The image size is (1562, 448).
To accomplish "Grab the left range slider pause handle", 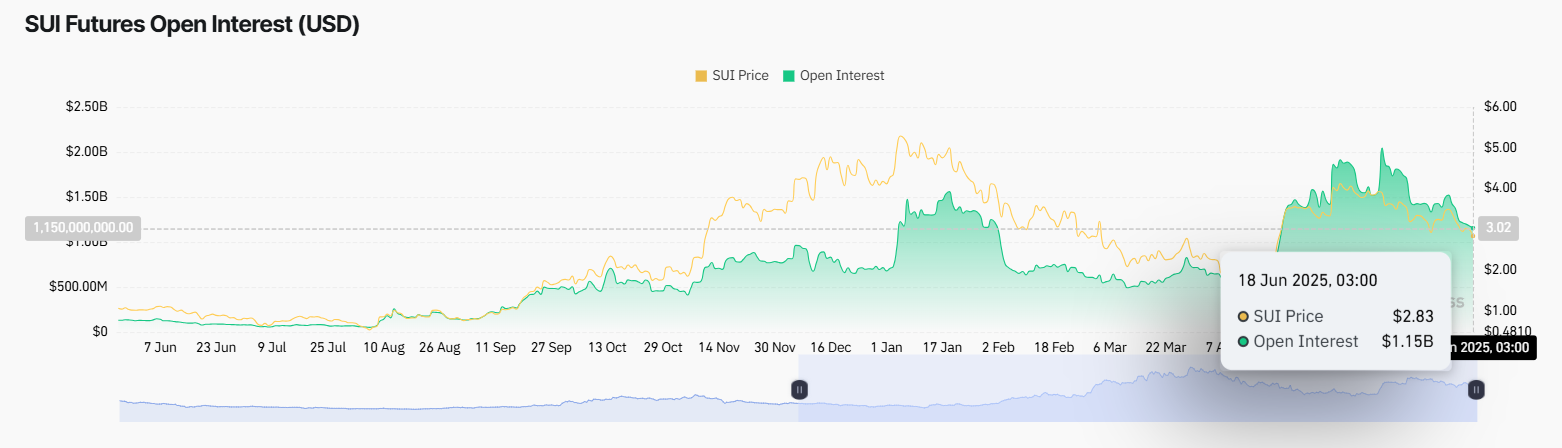I will pyautogui.click(x=799, y=390).
